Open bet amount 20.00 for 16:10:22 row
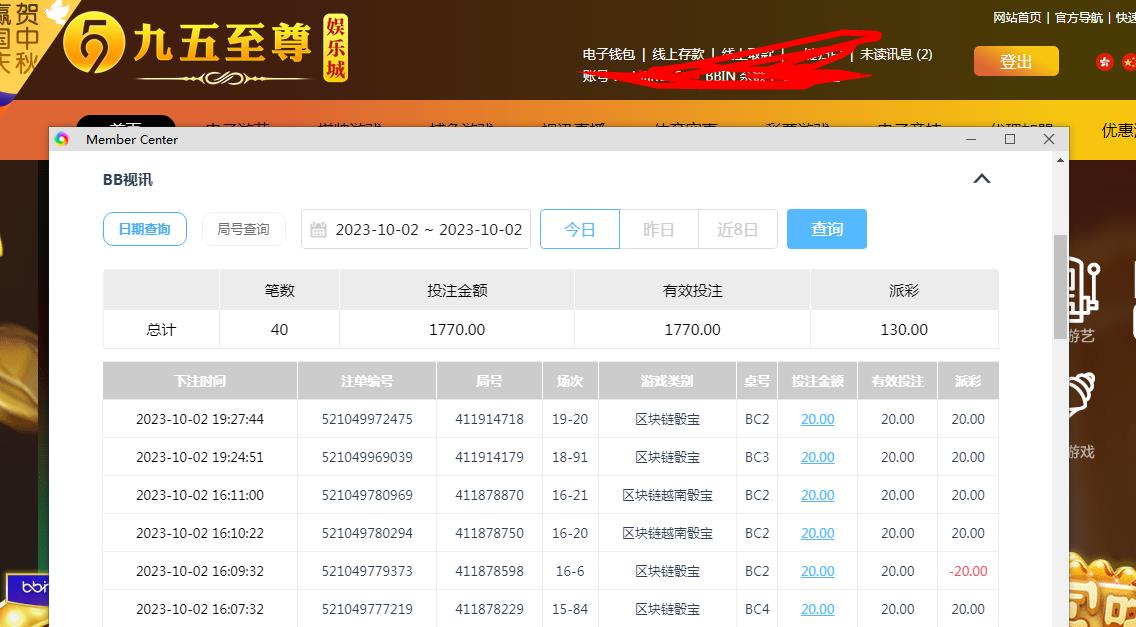Viewport: 1136px width, 627px height. click(817, 533)
